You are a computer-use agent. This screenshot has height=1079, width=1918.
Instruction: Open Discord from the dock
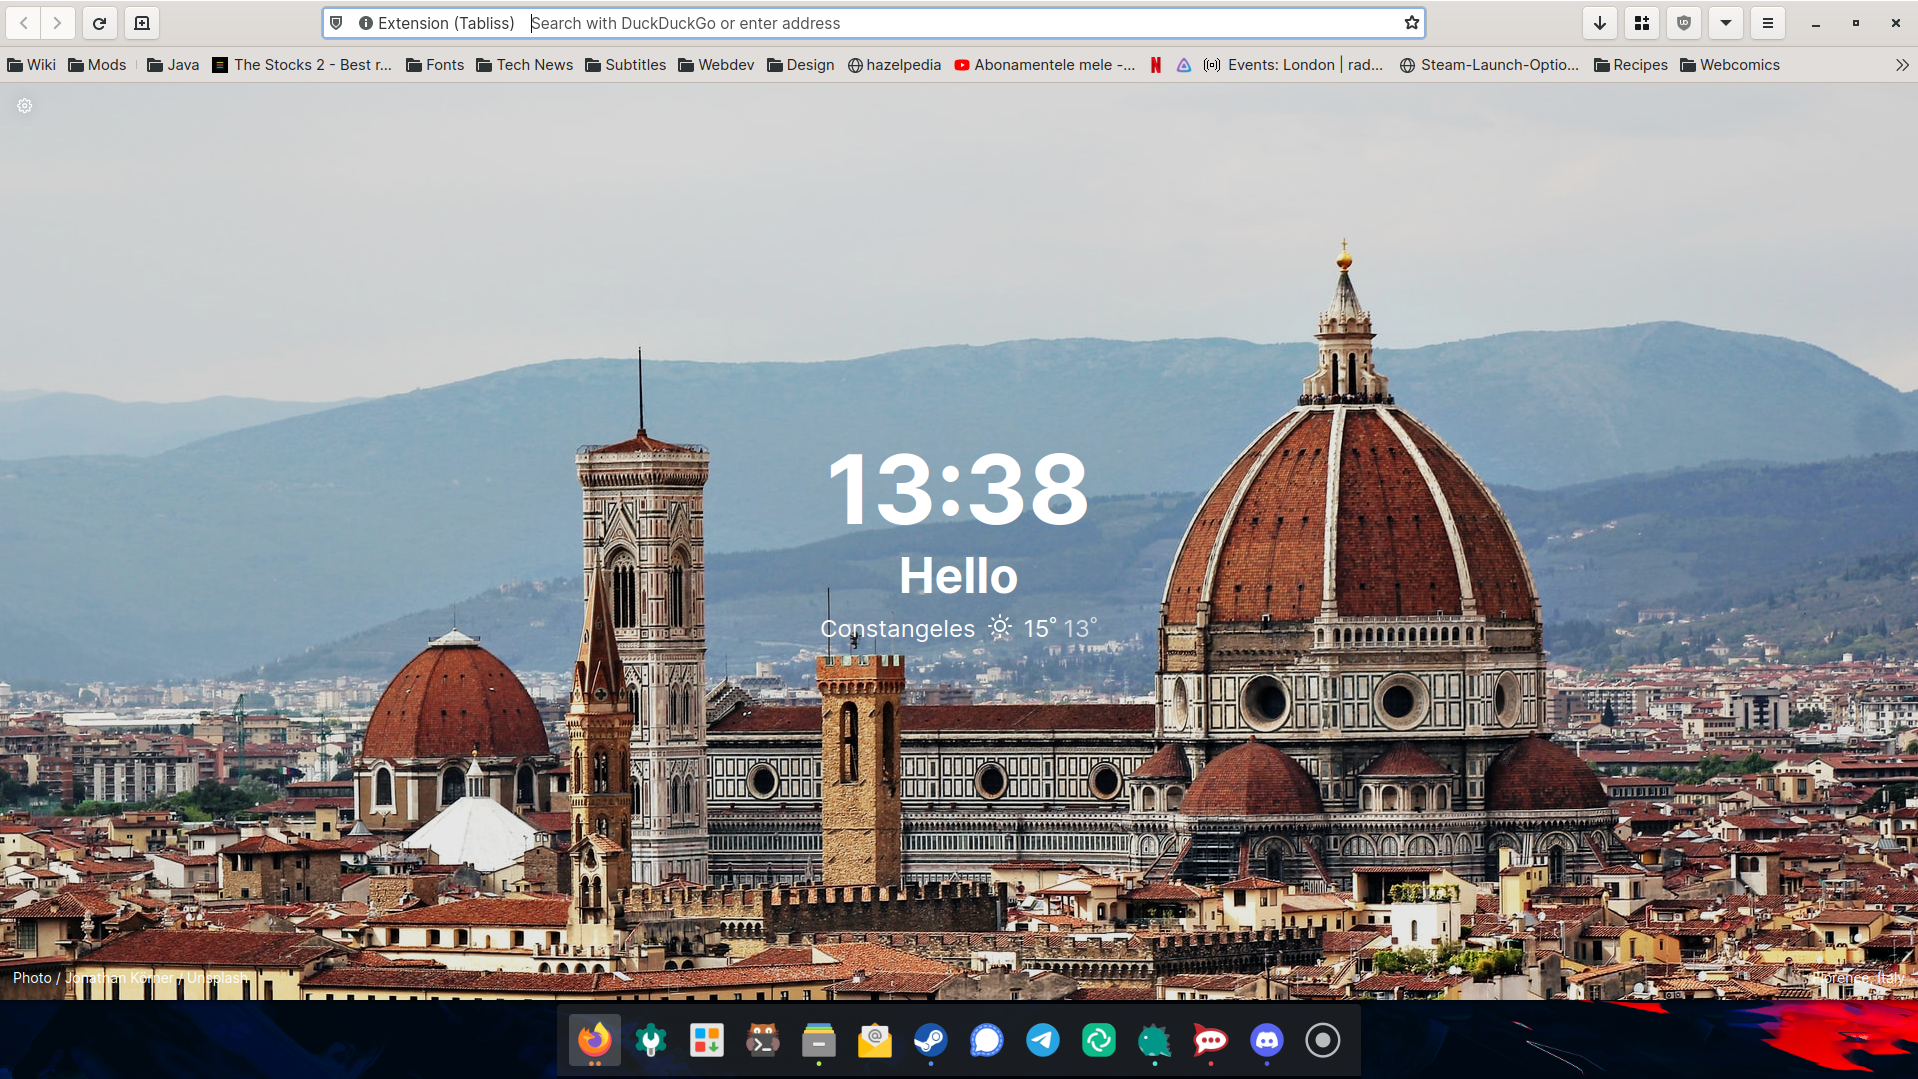point(1266,1040)
